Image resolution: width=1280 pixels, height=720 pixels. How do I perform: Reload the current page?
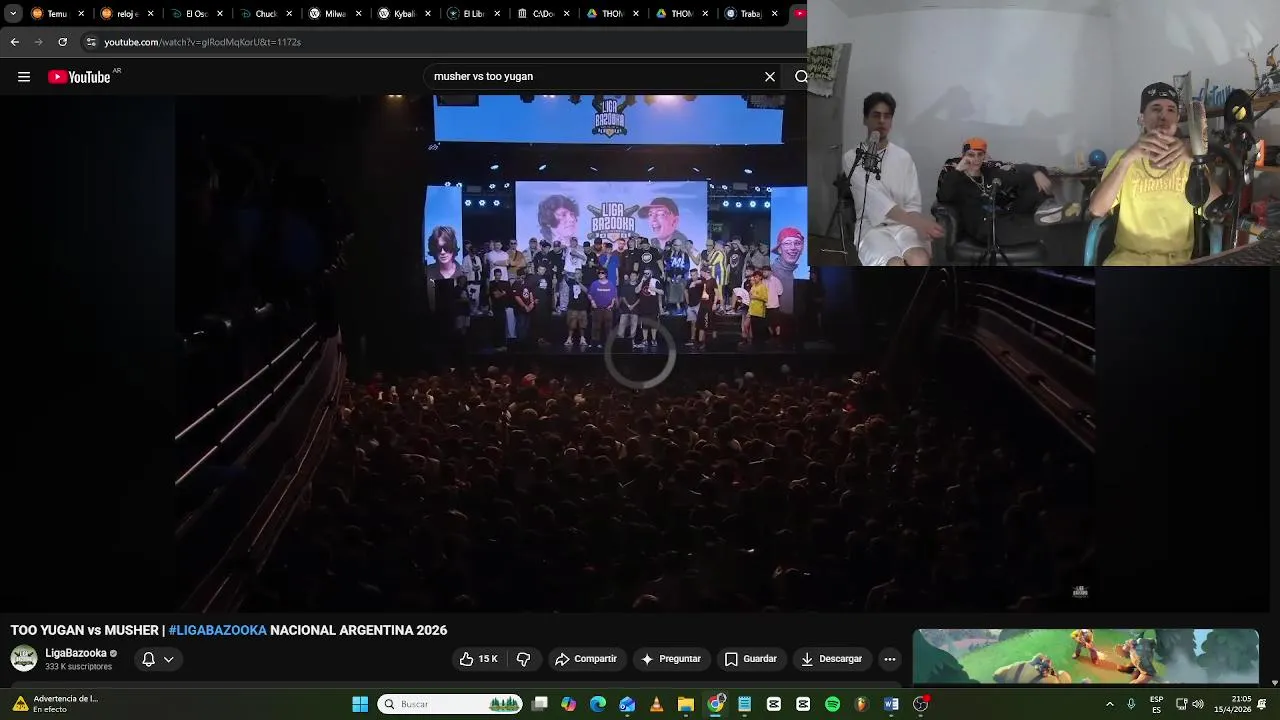(x=62, y=42)
